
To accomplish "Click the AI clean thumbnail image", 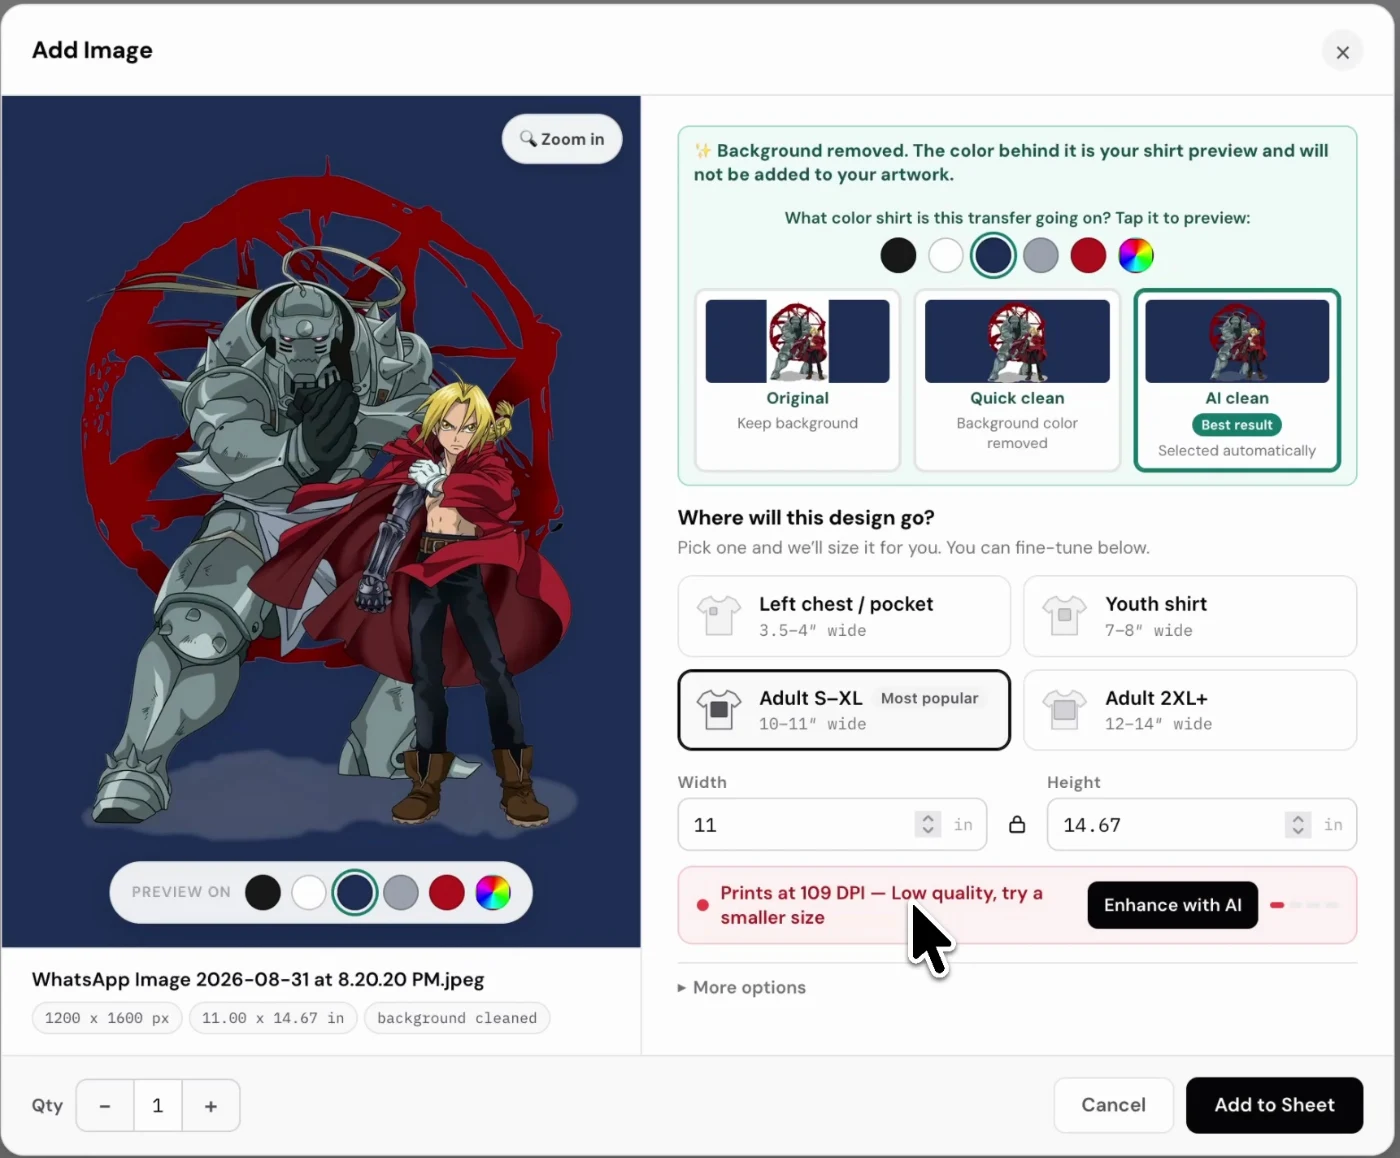I will (x=1237, y=341).
